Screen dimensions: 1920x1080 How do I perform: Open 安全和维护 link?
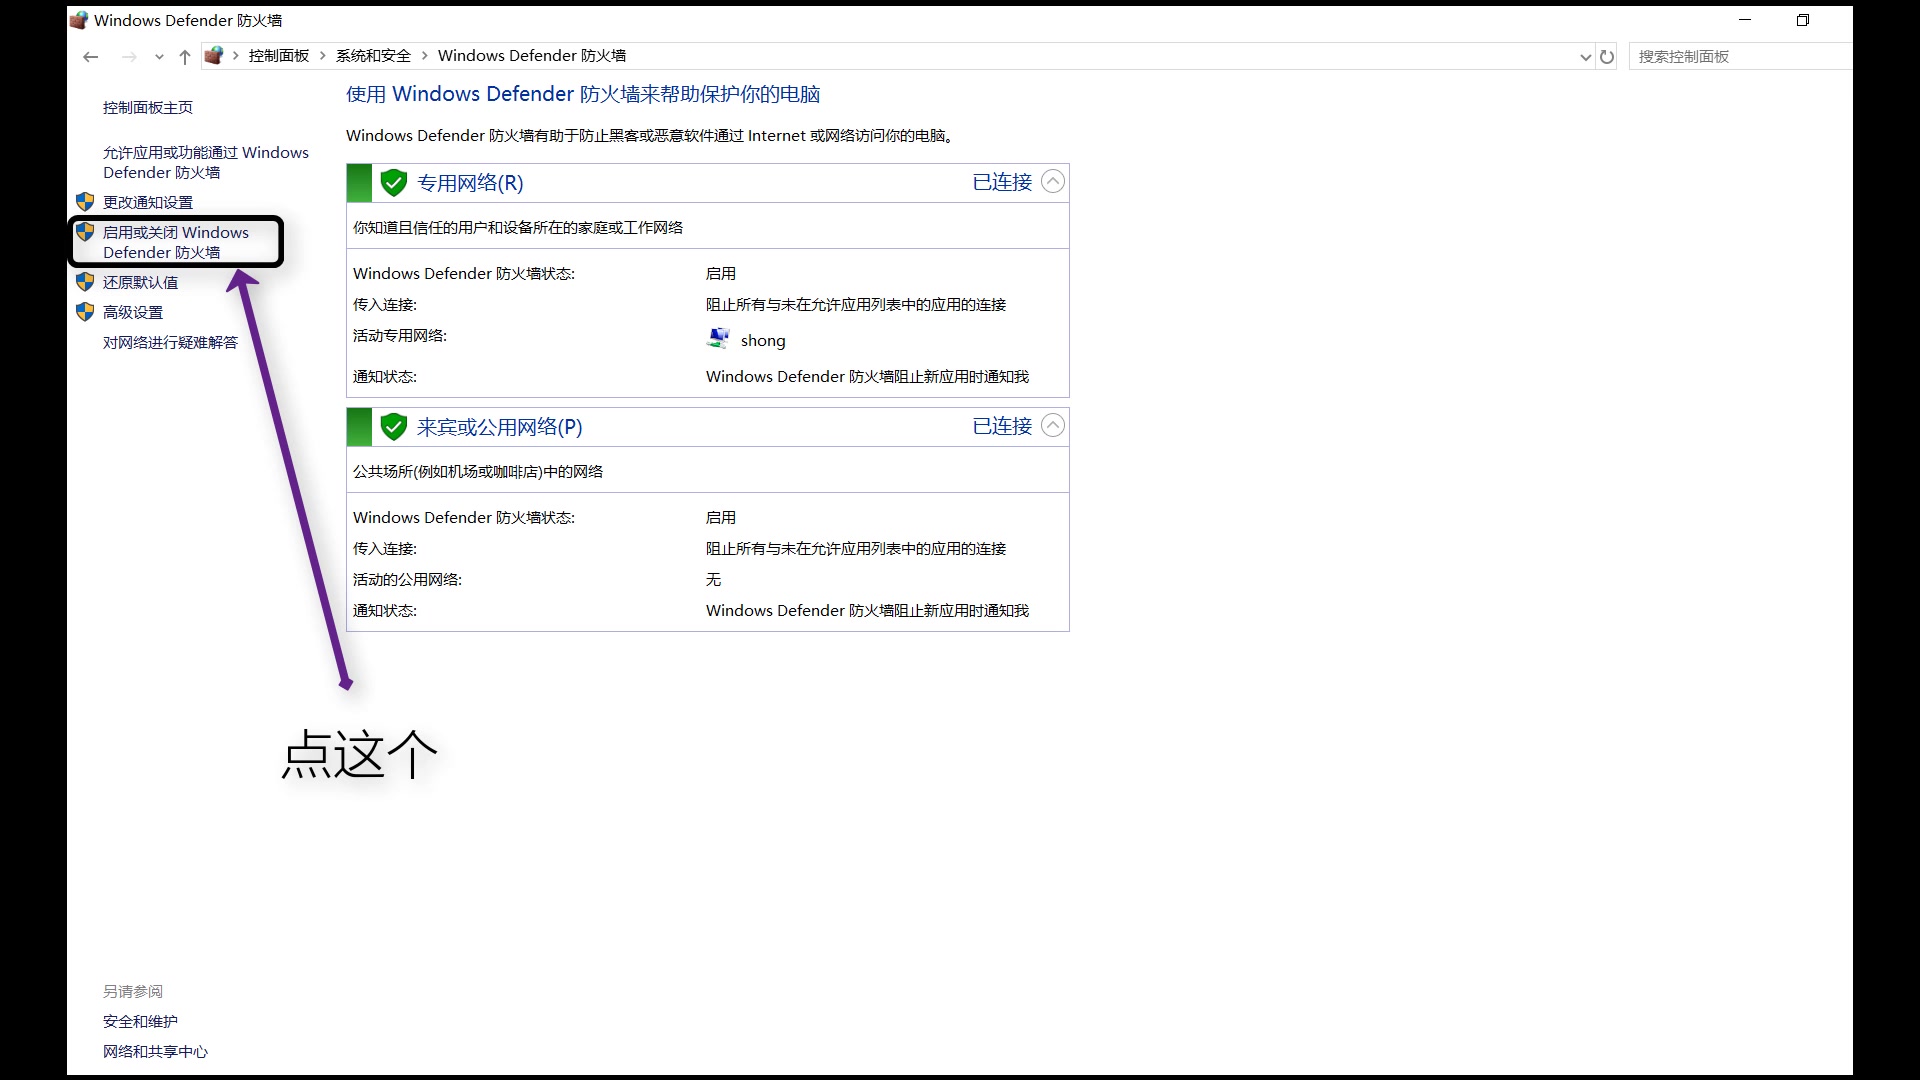pos(140,1022)
